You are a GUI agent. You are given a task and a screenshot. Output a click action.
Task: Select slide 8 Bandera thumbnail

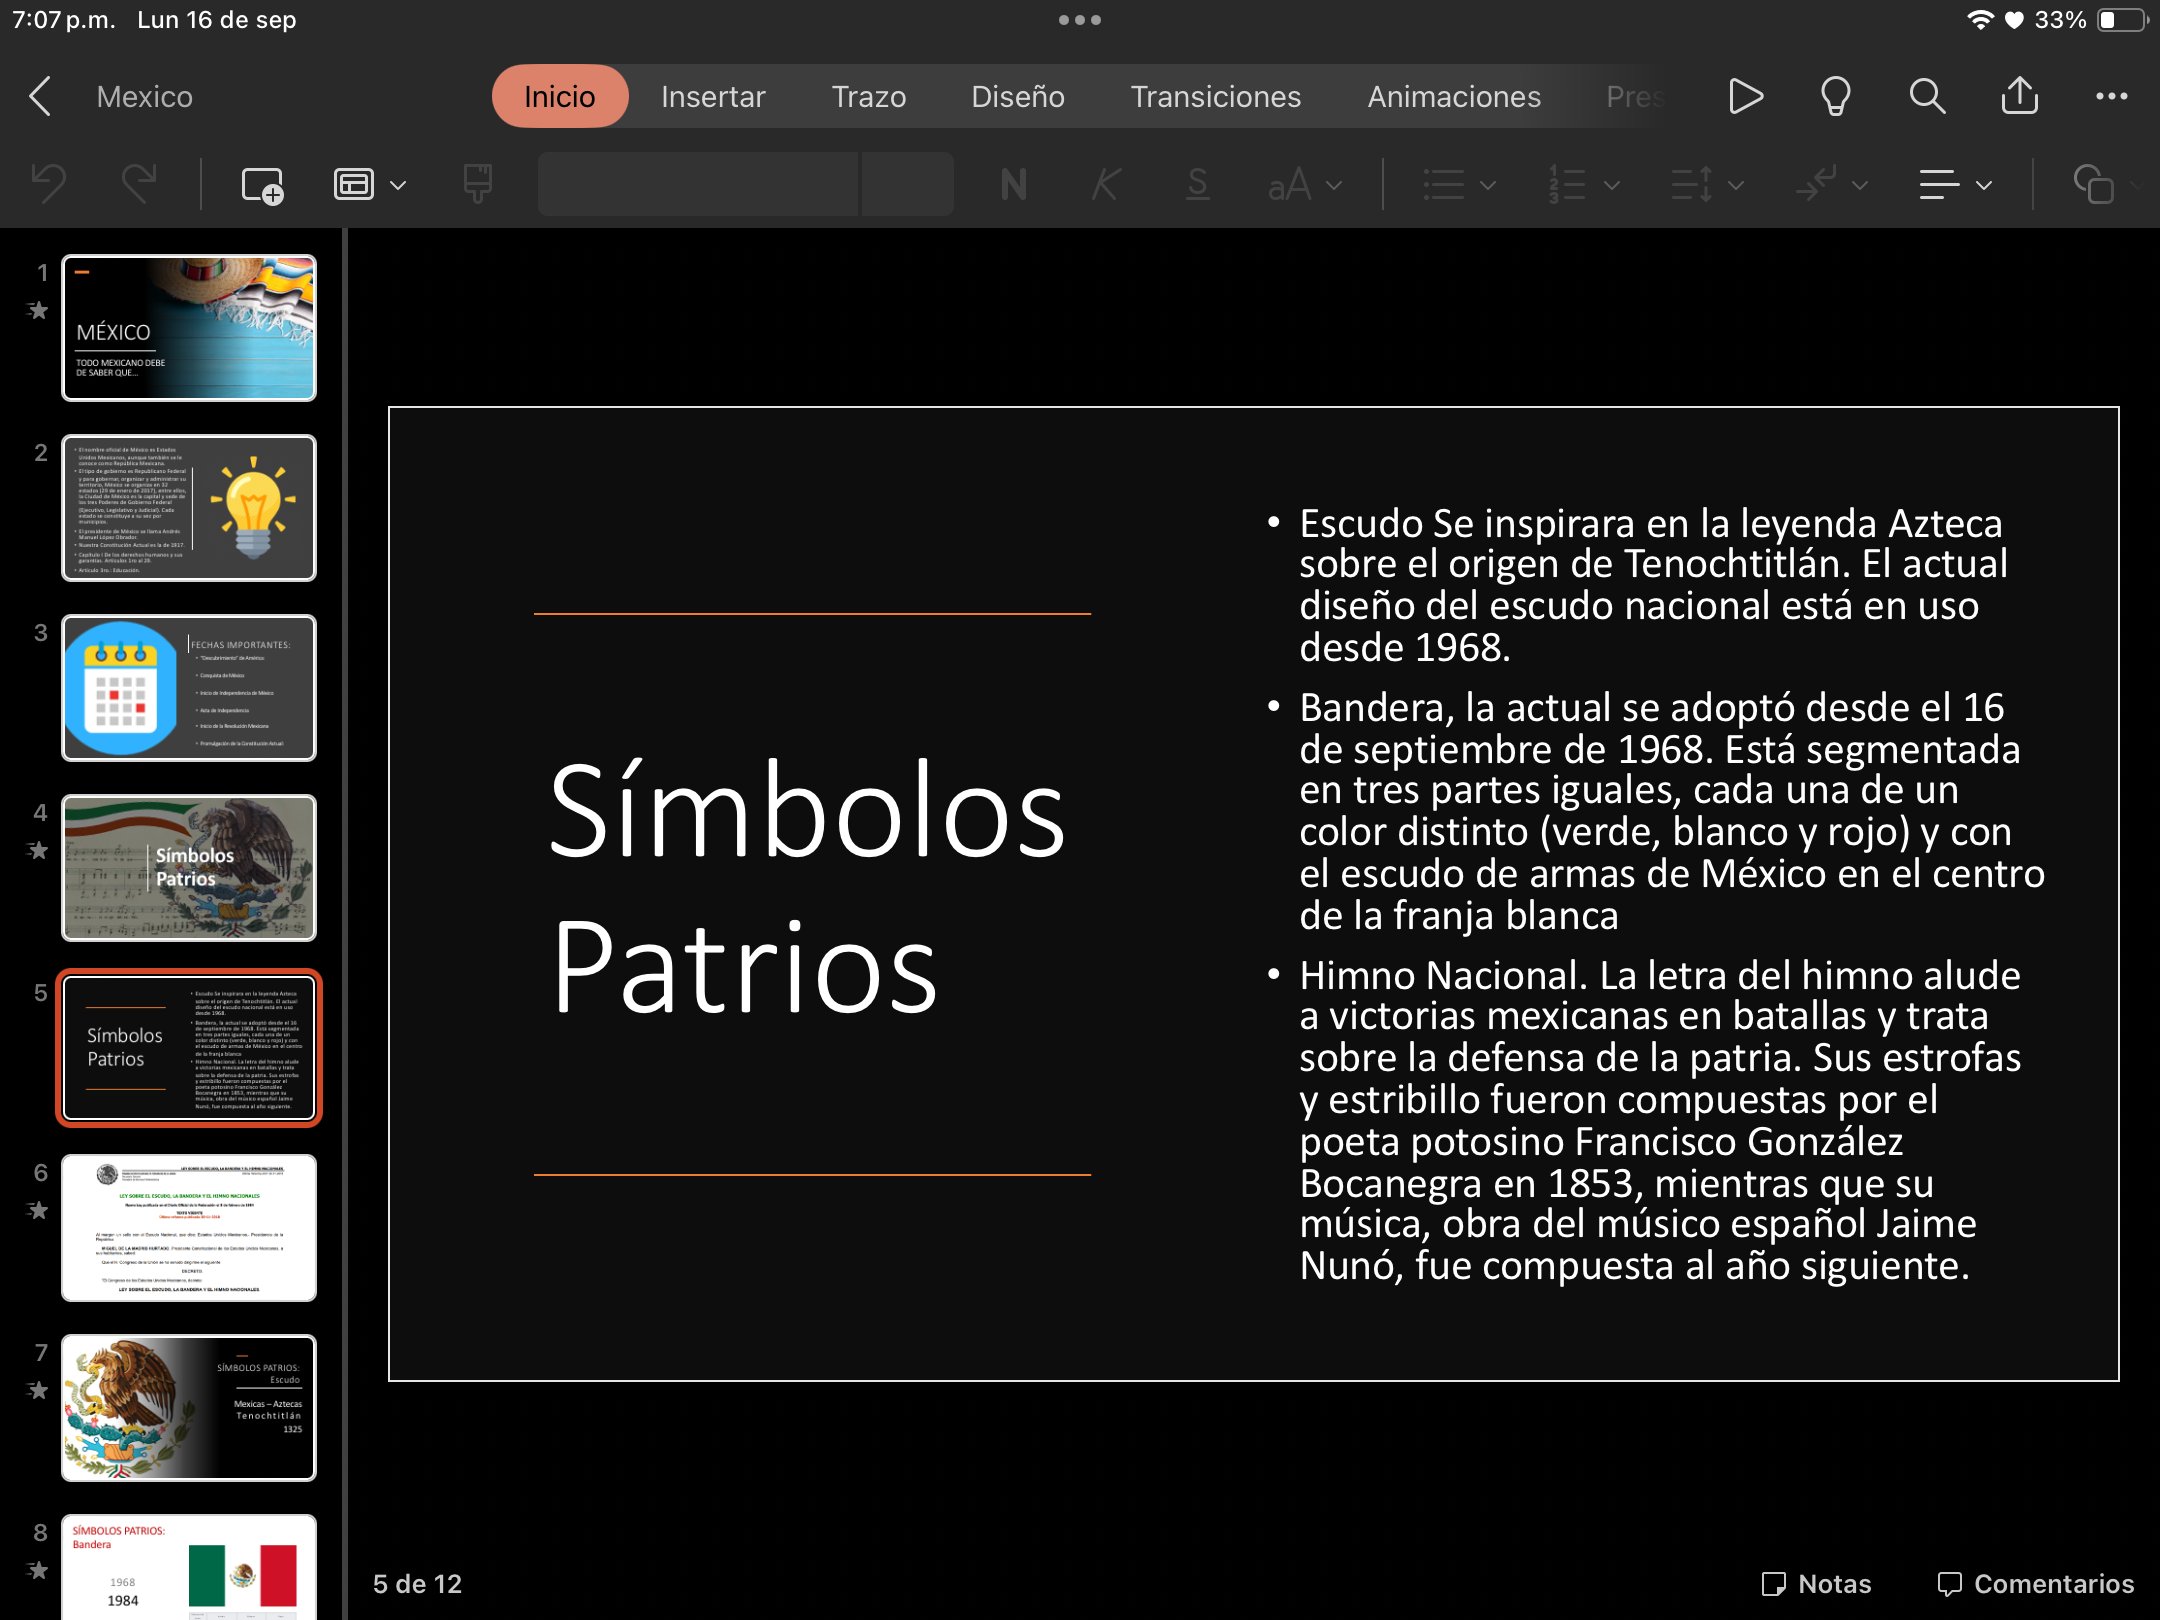(189, 1567)
